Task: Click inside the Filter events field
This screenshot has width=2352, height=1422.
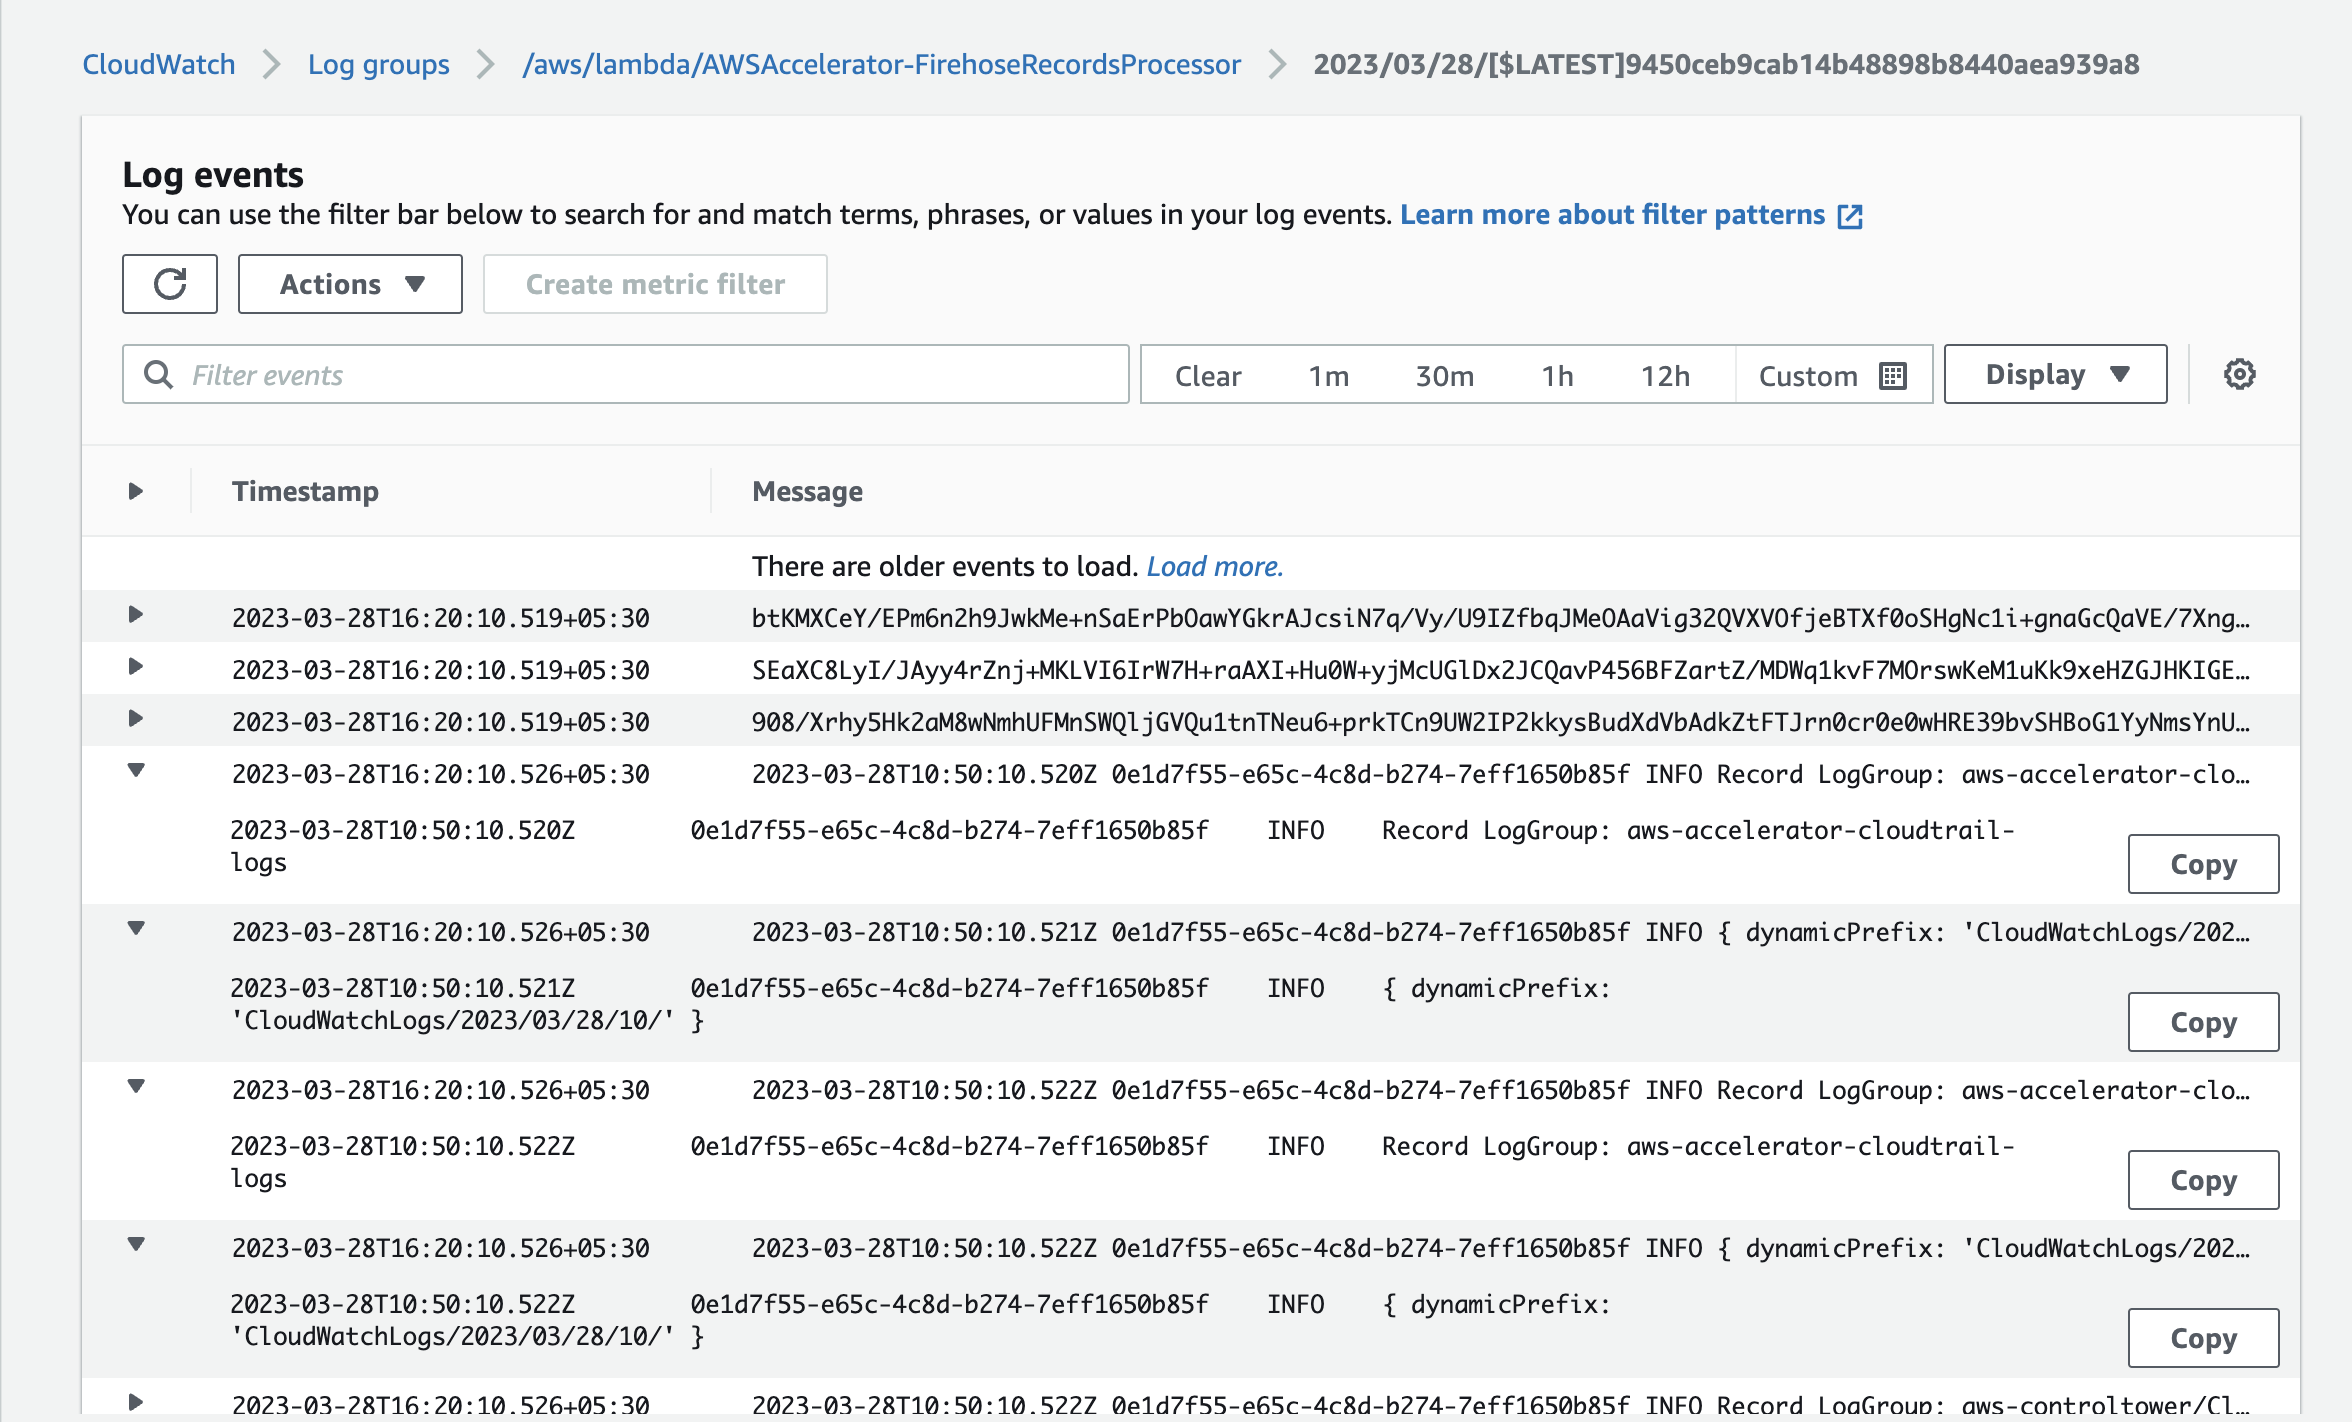Action: point(600,374)
